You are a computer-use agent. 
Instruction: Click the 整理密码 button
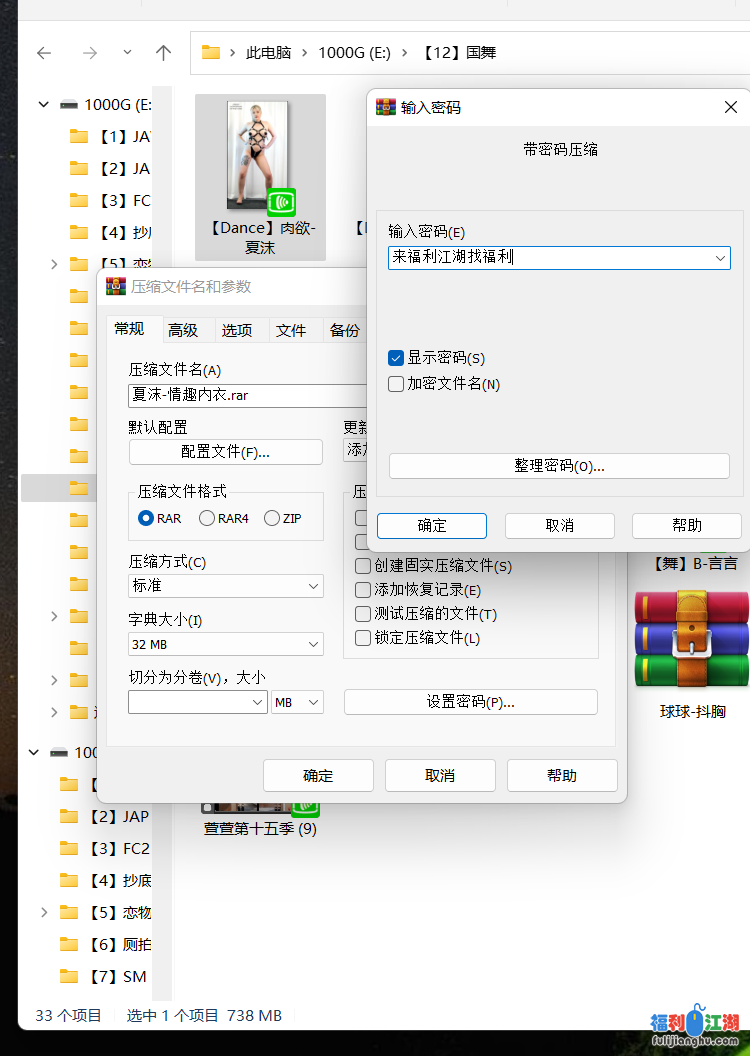pyautogui.click(x=559, y=466)
